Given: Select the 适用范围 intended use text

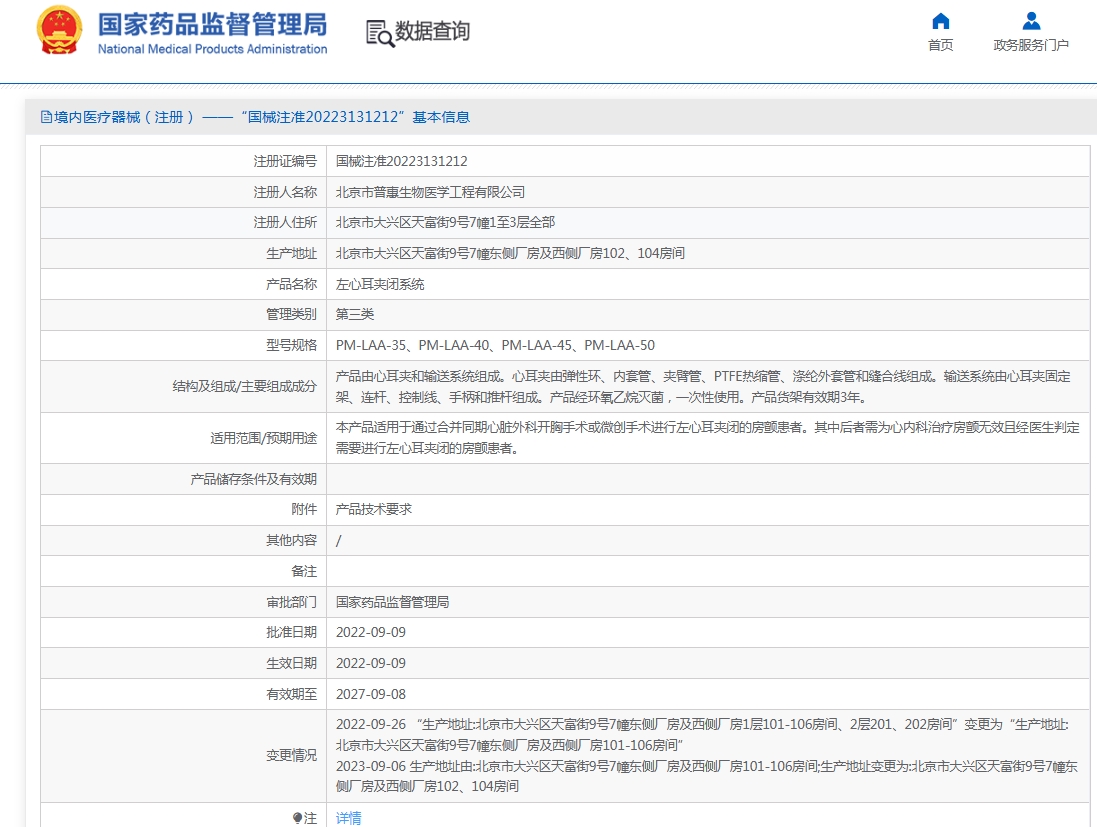Looking at the screenshot, I should pos(707,437).
